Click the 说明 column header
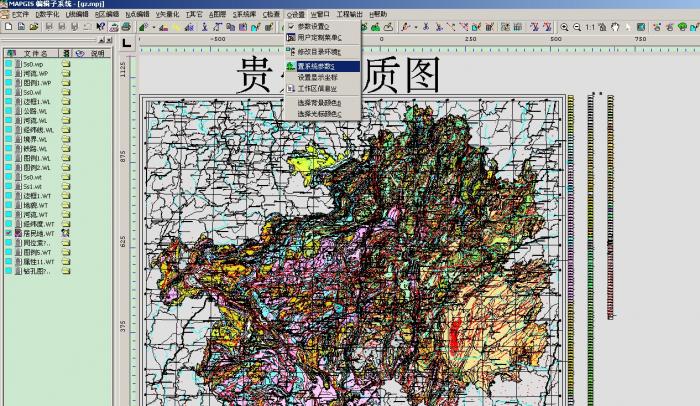Image resolution: width=700 pixels, height=406 pixels. 97,53
